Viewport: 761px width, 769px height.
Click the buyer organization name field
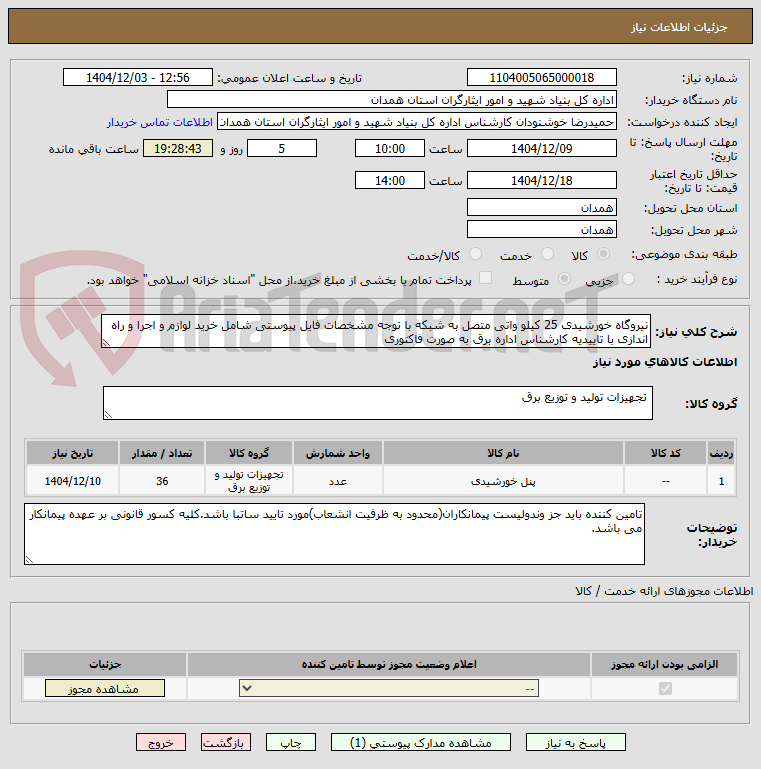coord(392,100)
